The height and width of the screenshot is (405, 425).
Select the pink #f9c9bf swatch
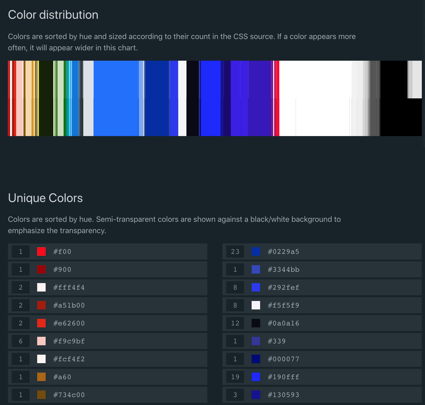click(x=41, y=341)
